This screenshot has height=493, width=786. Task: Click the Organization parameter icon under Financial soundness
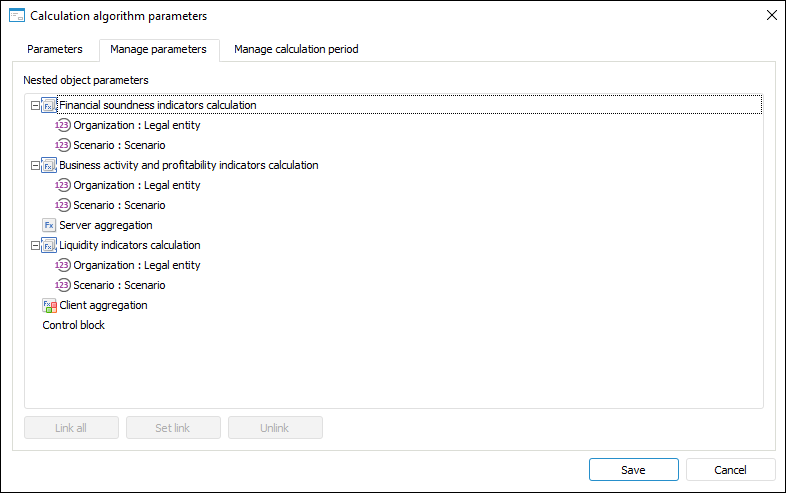[x=63, y=125]
